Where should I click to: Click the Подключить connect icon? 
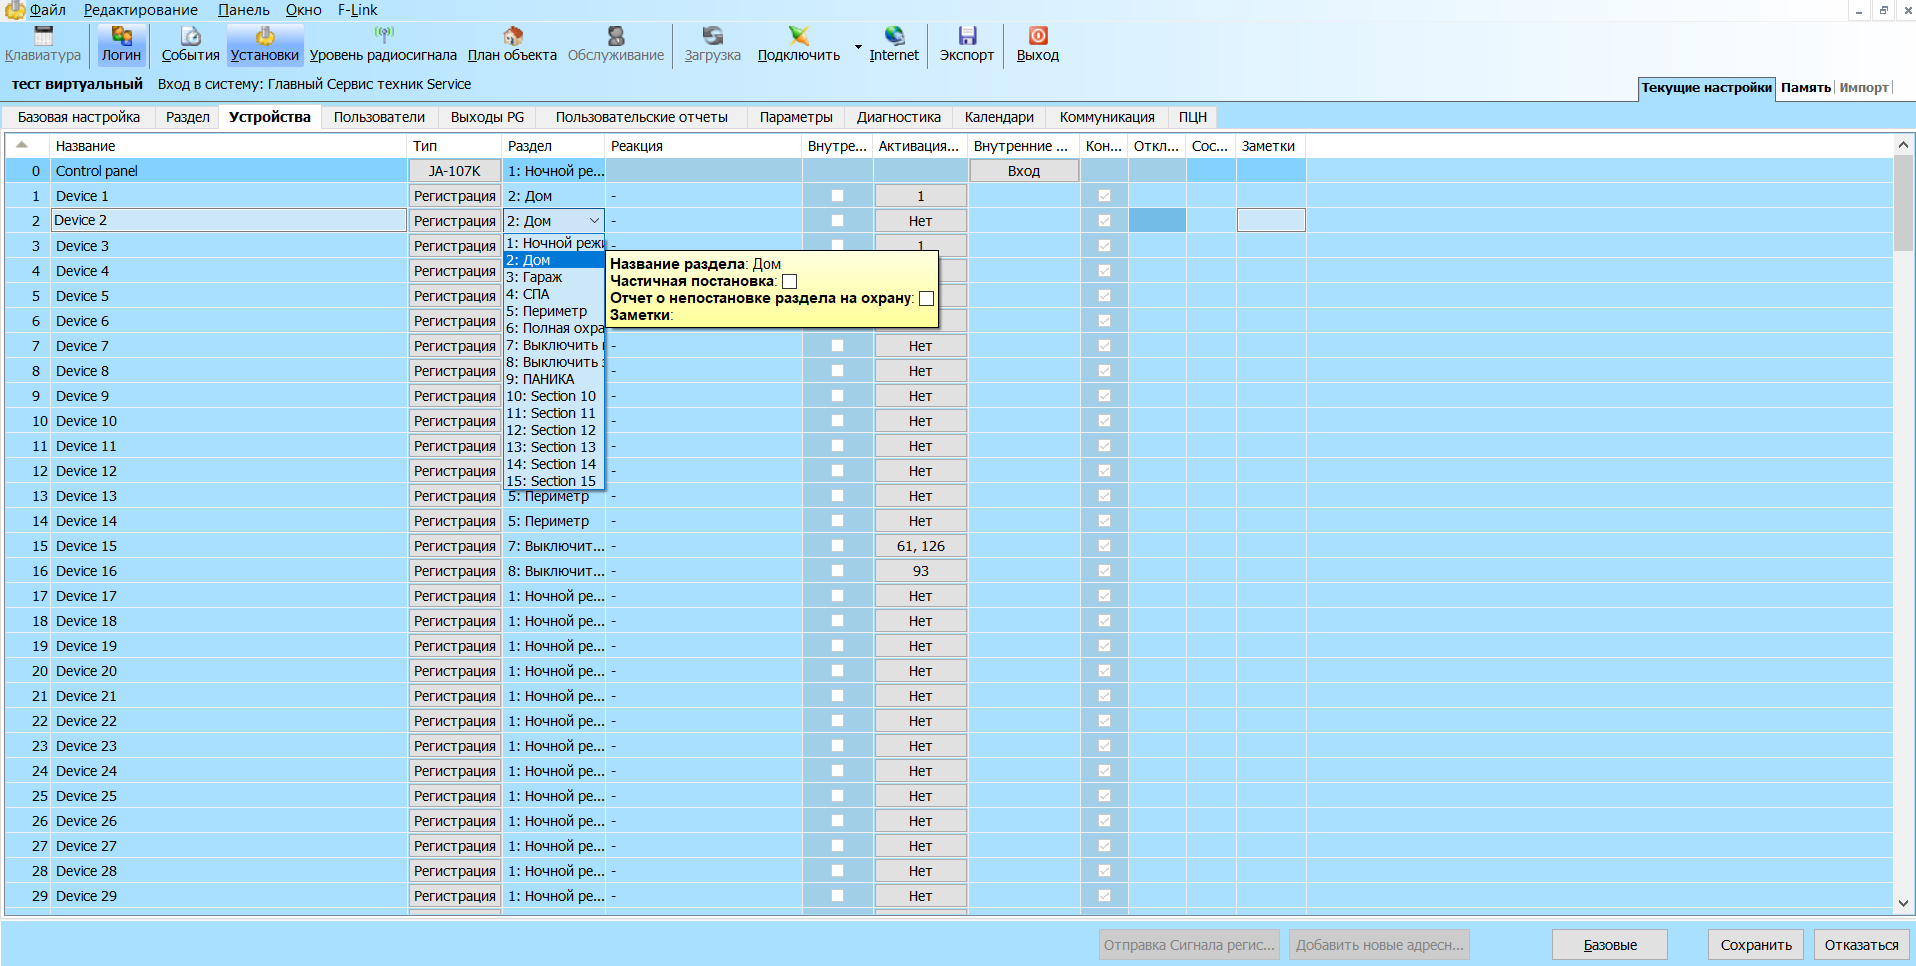pyautogui.click(x=798, y=37)
